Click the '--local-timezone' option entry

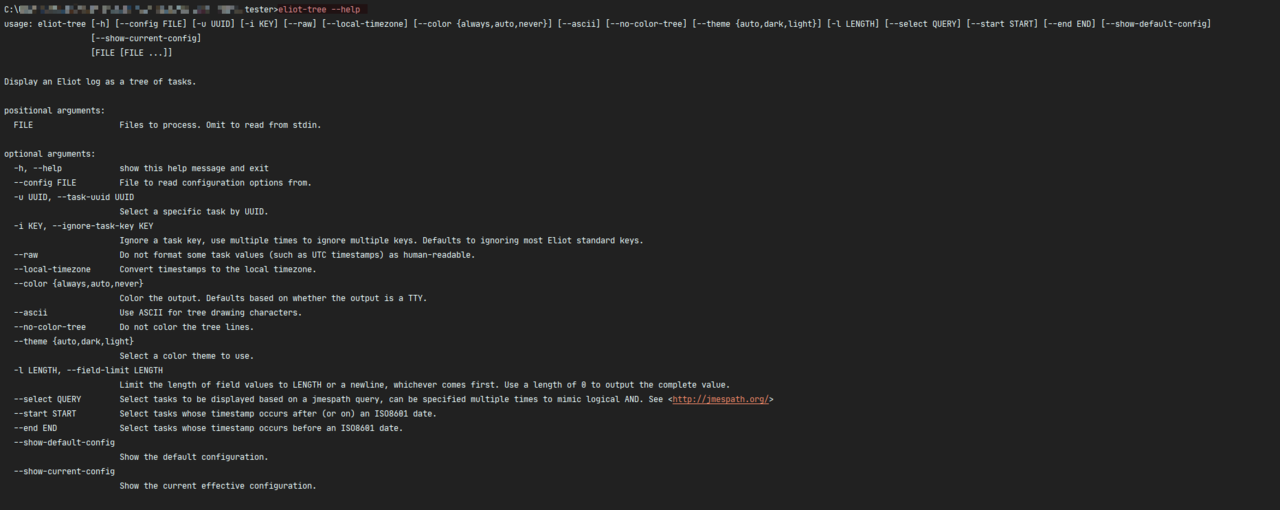(x=52, y=269)
